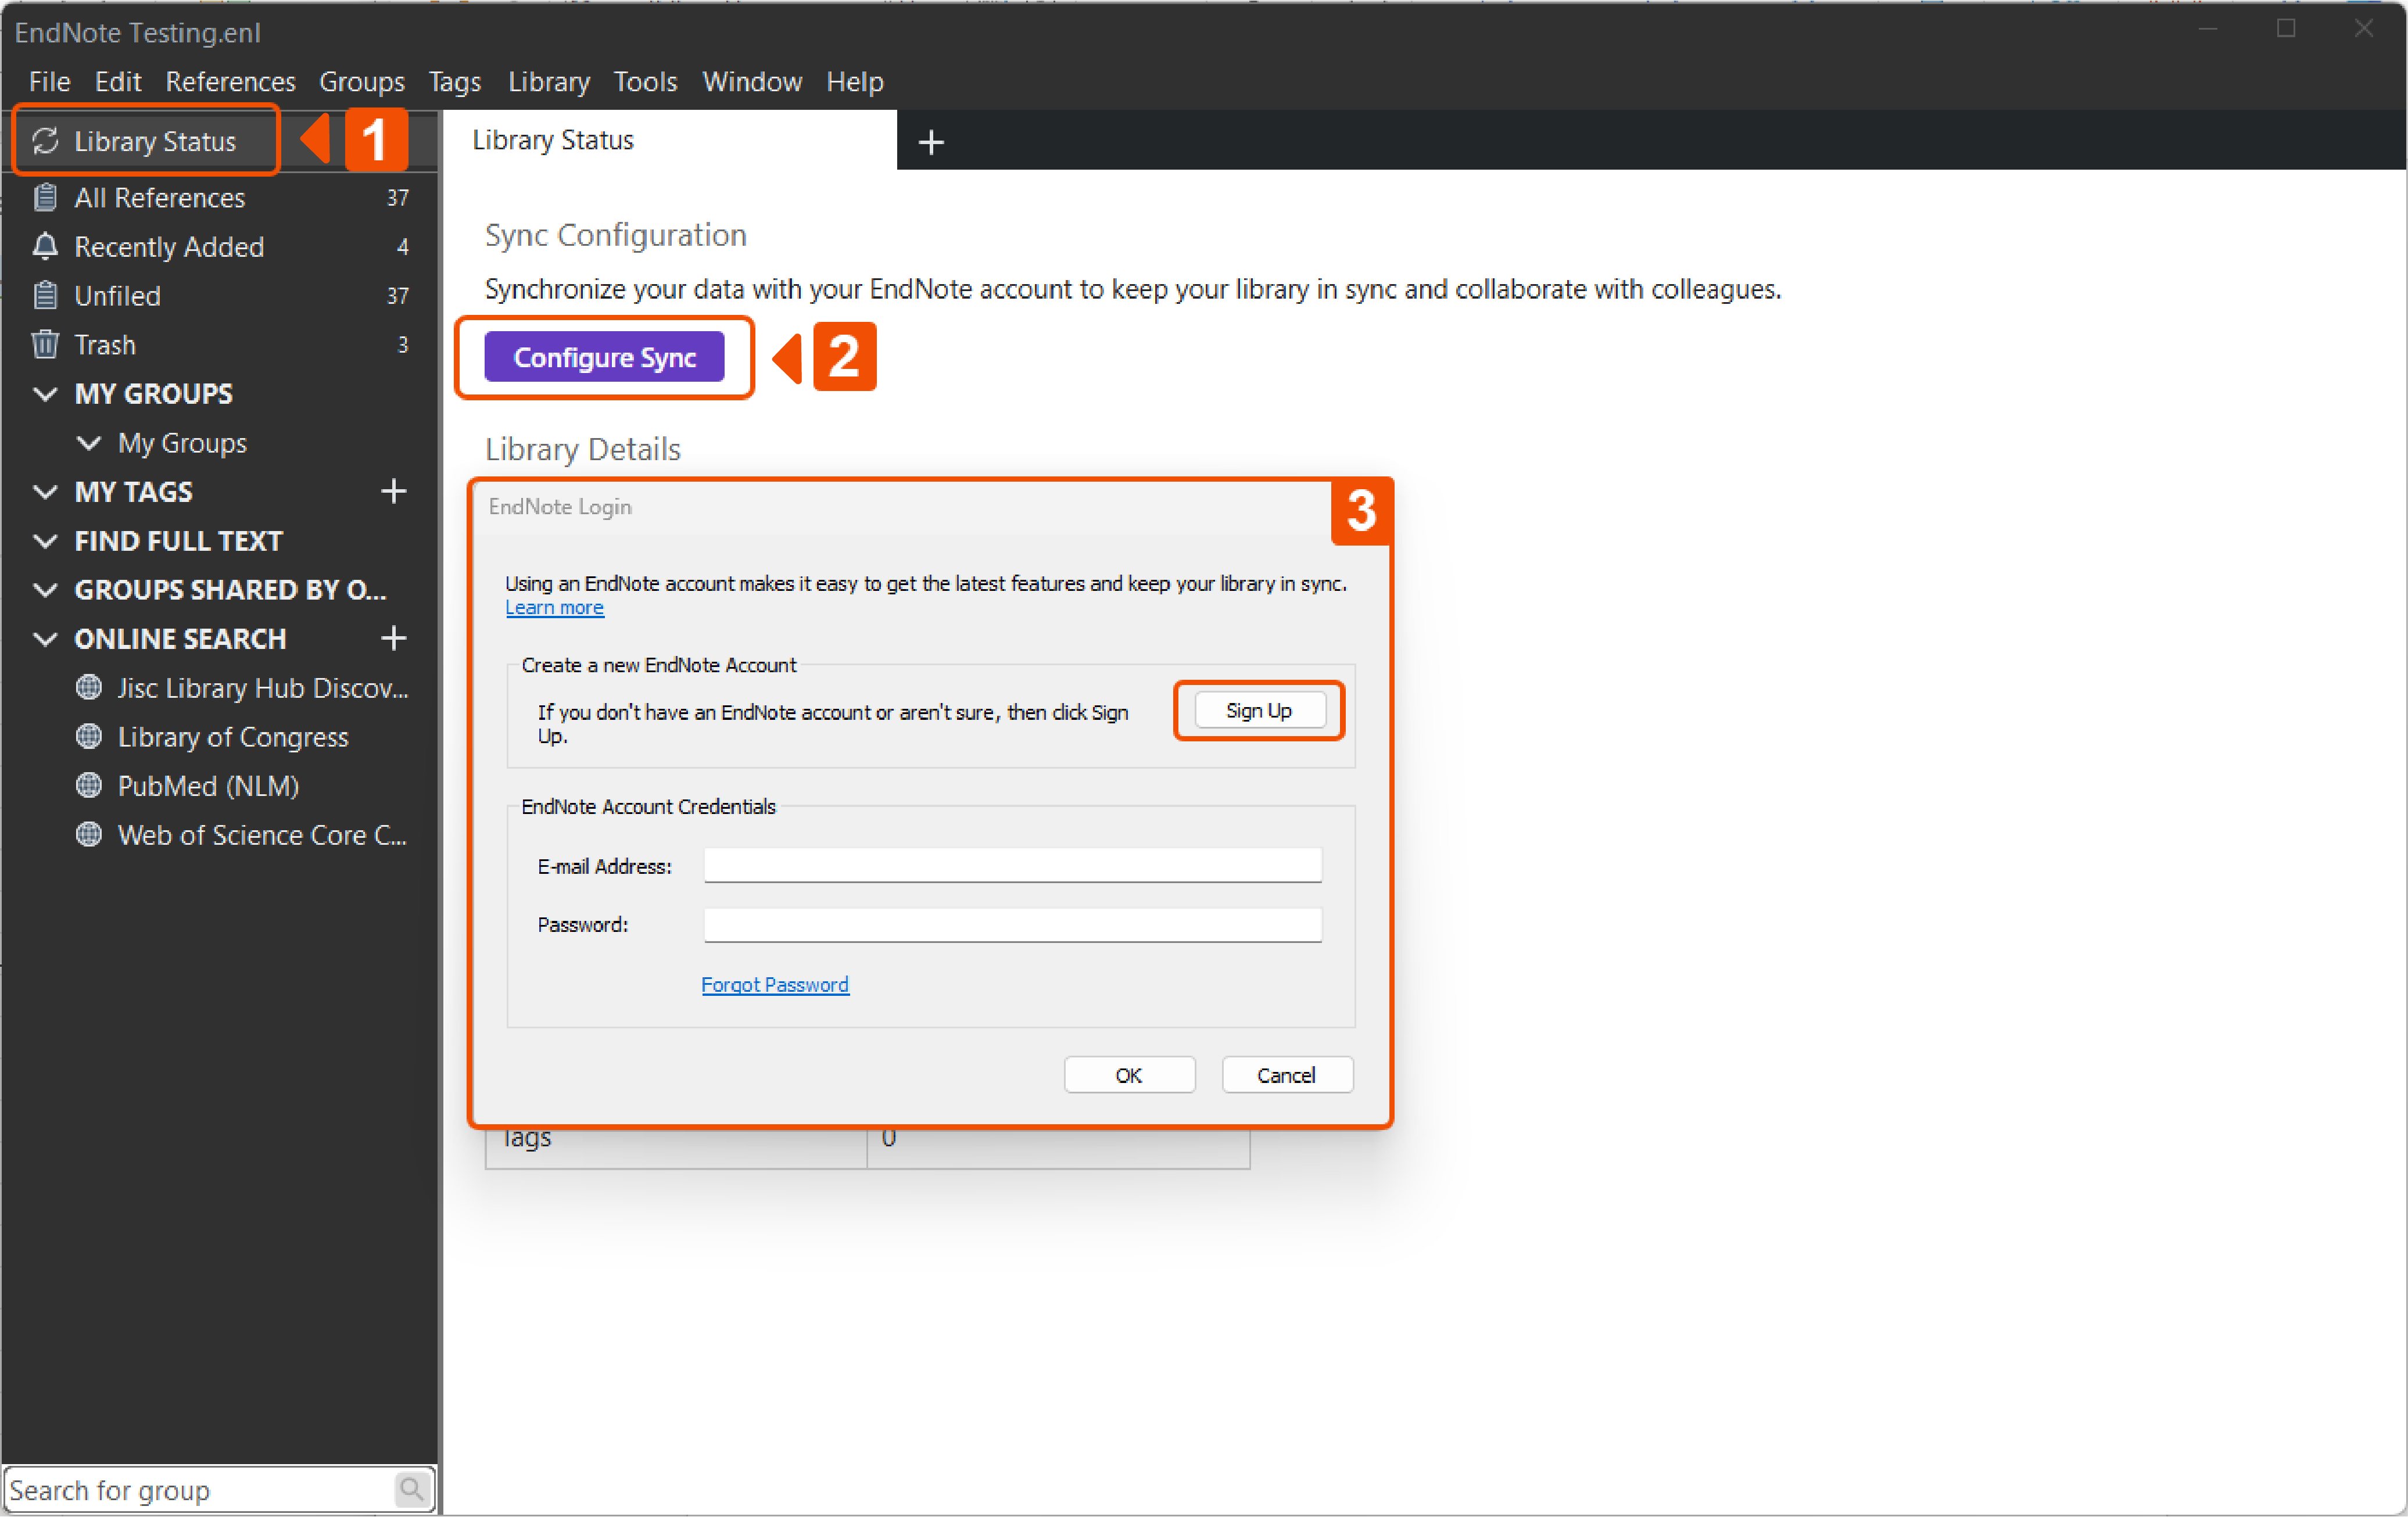Select the Library Status tab

(x=669, y=140)
